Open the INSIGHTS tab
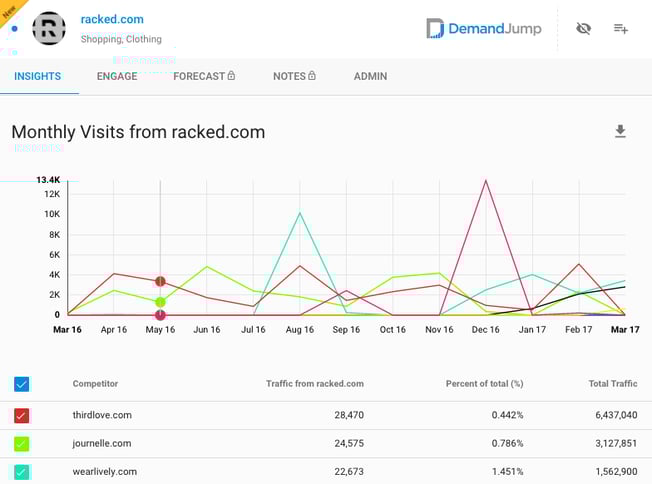 37,77
